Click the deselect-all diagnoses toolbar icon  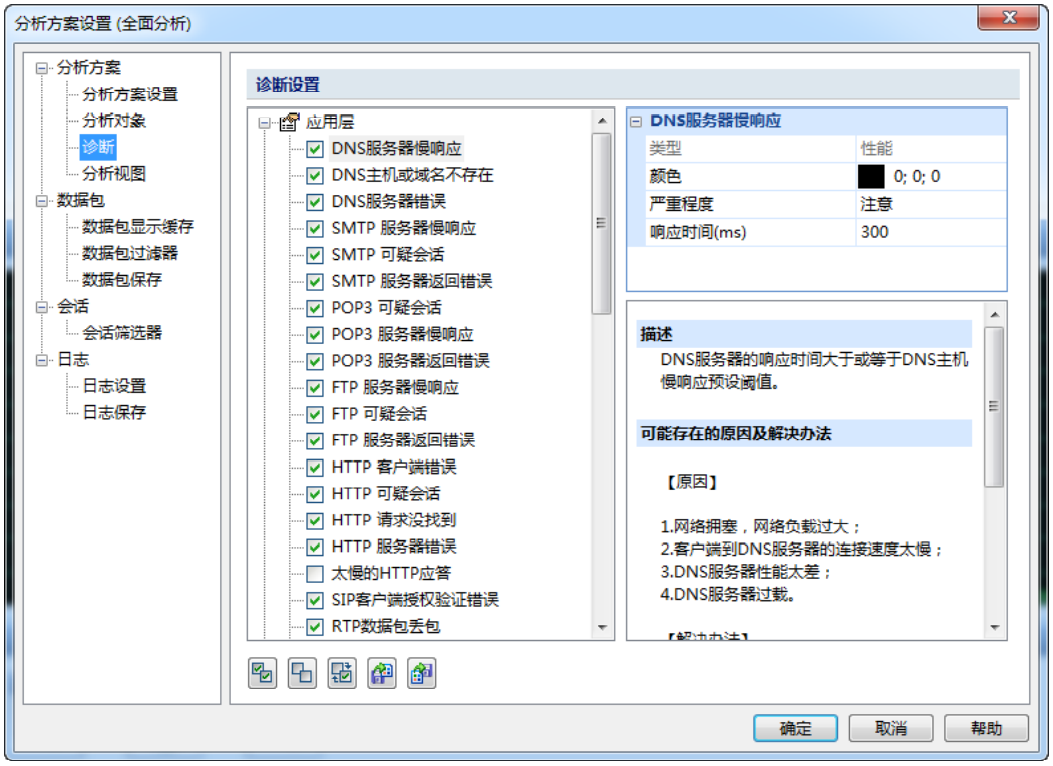pos(302,673)
